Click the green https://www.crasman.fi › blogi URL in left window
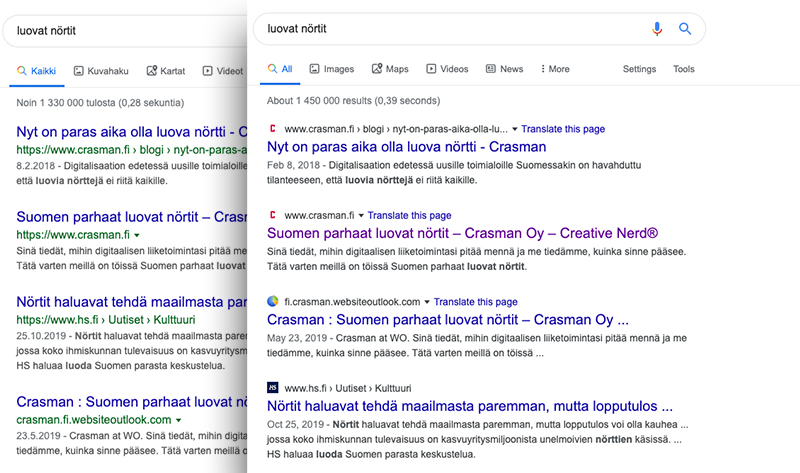The image size is (800, 473). coord(132,150)
